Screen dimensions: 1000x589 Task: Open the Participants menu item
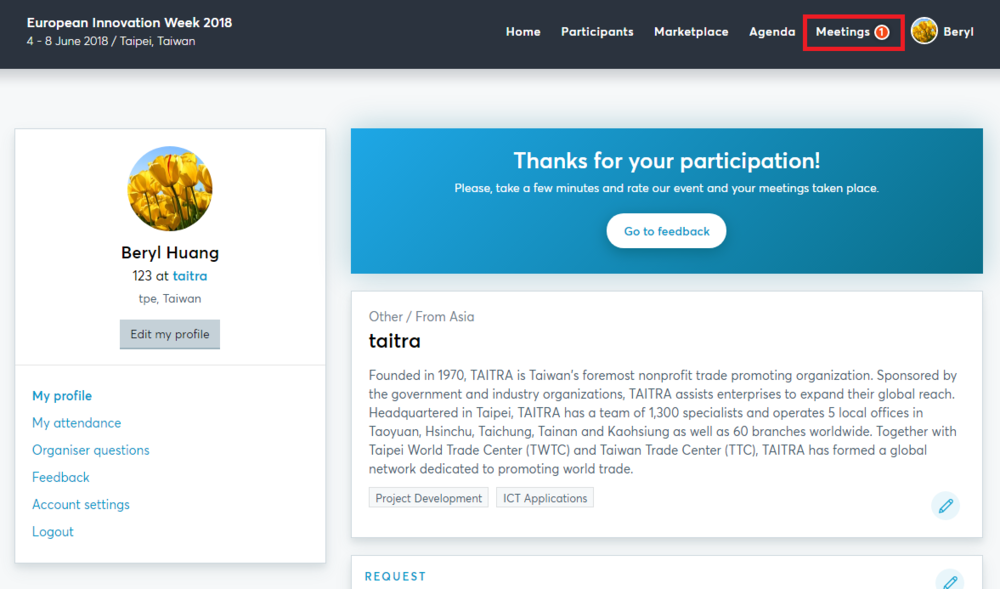coord(597,32)
